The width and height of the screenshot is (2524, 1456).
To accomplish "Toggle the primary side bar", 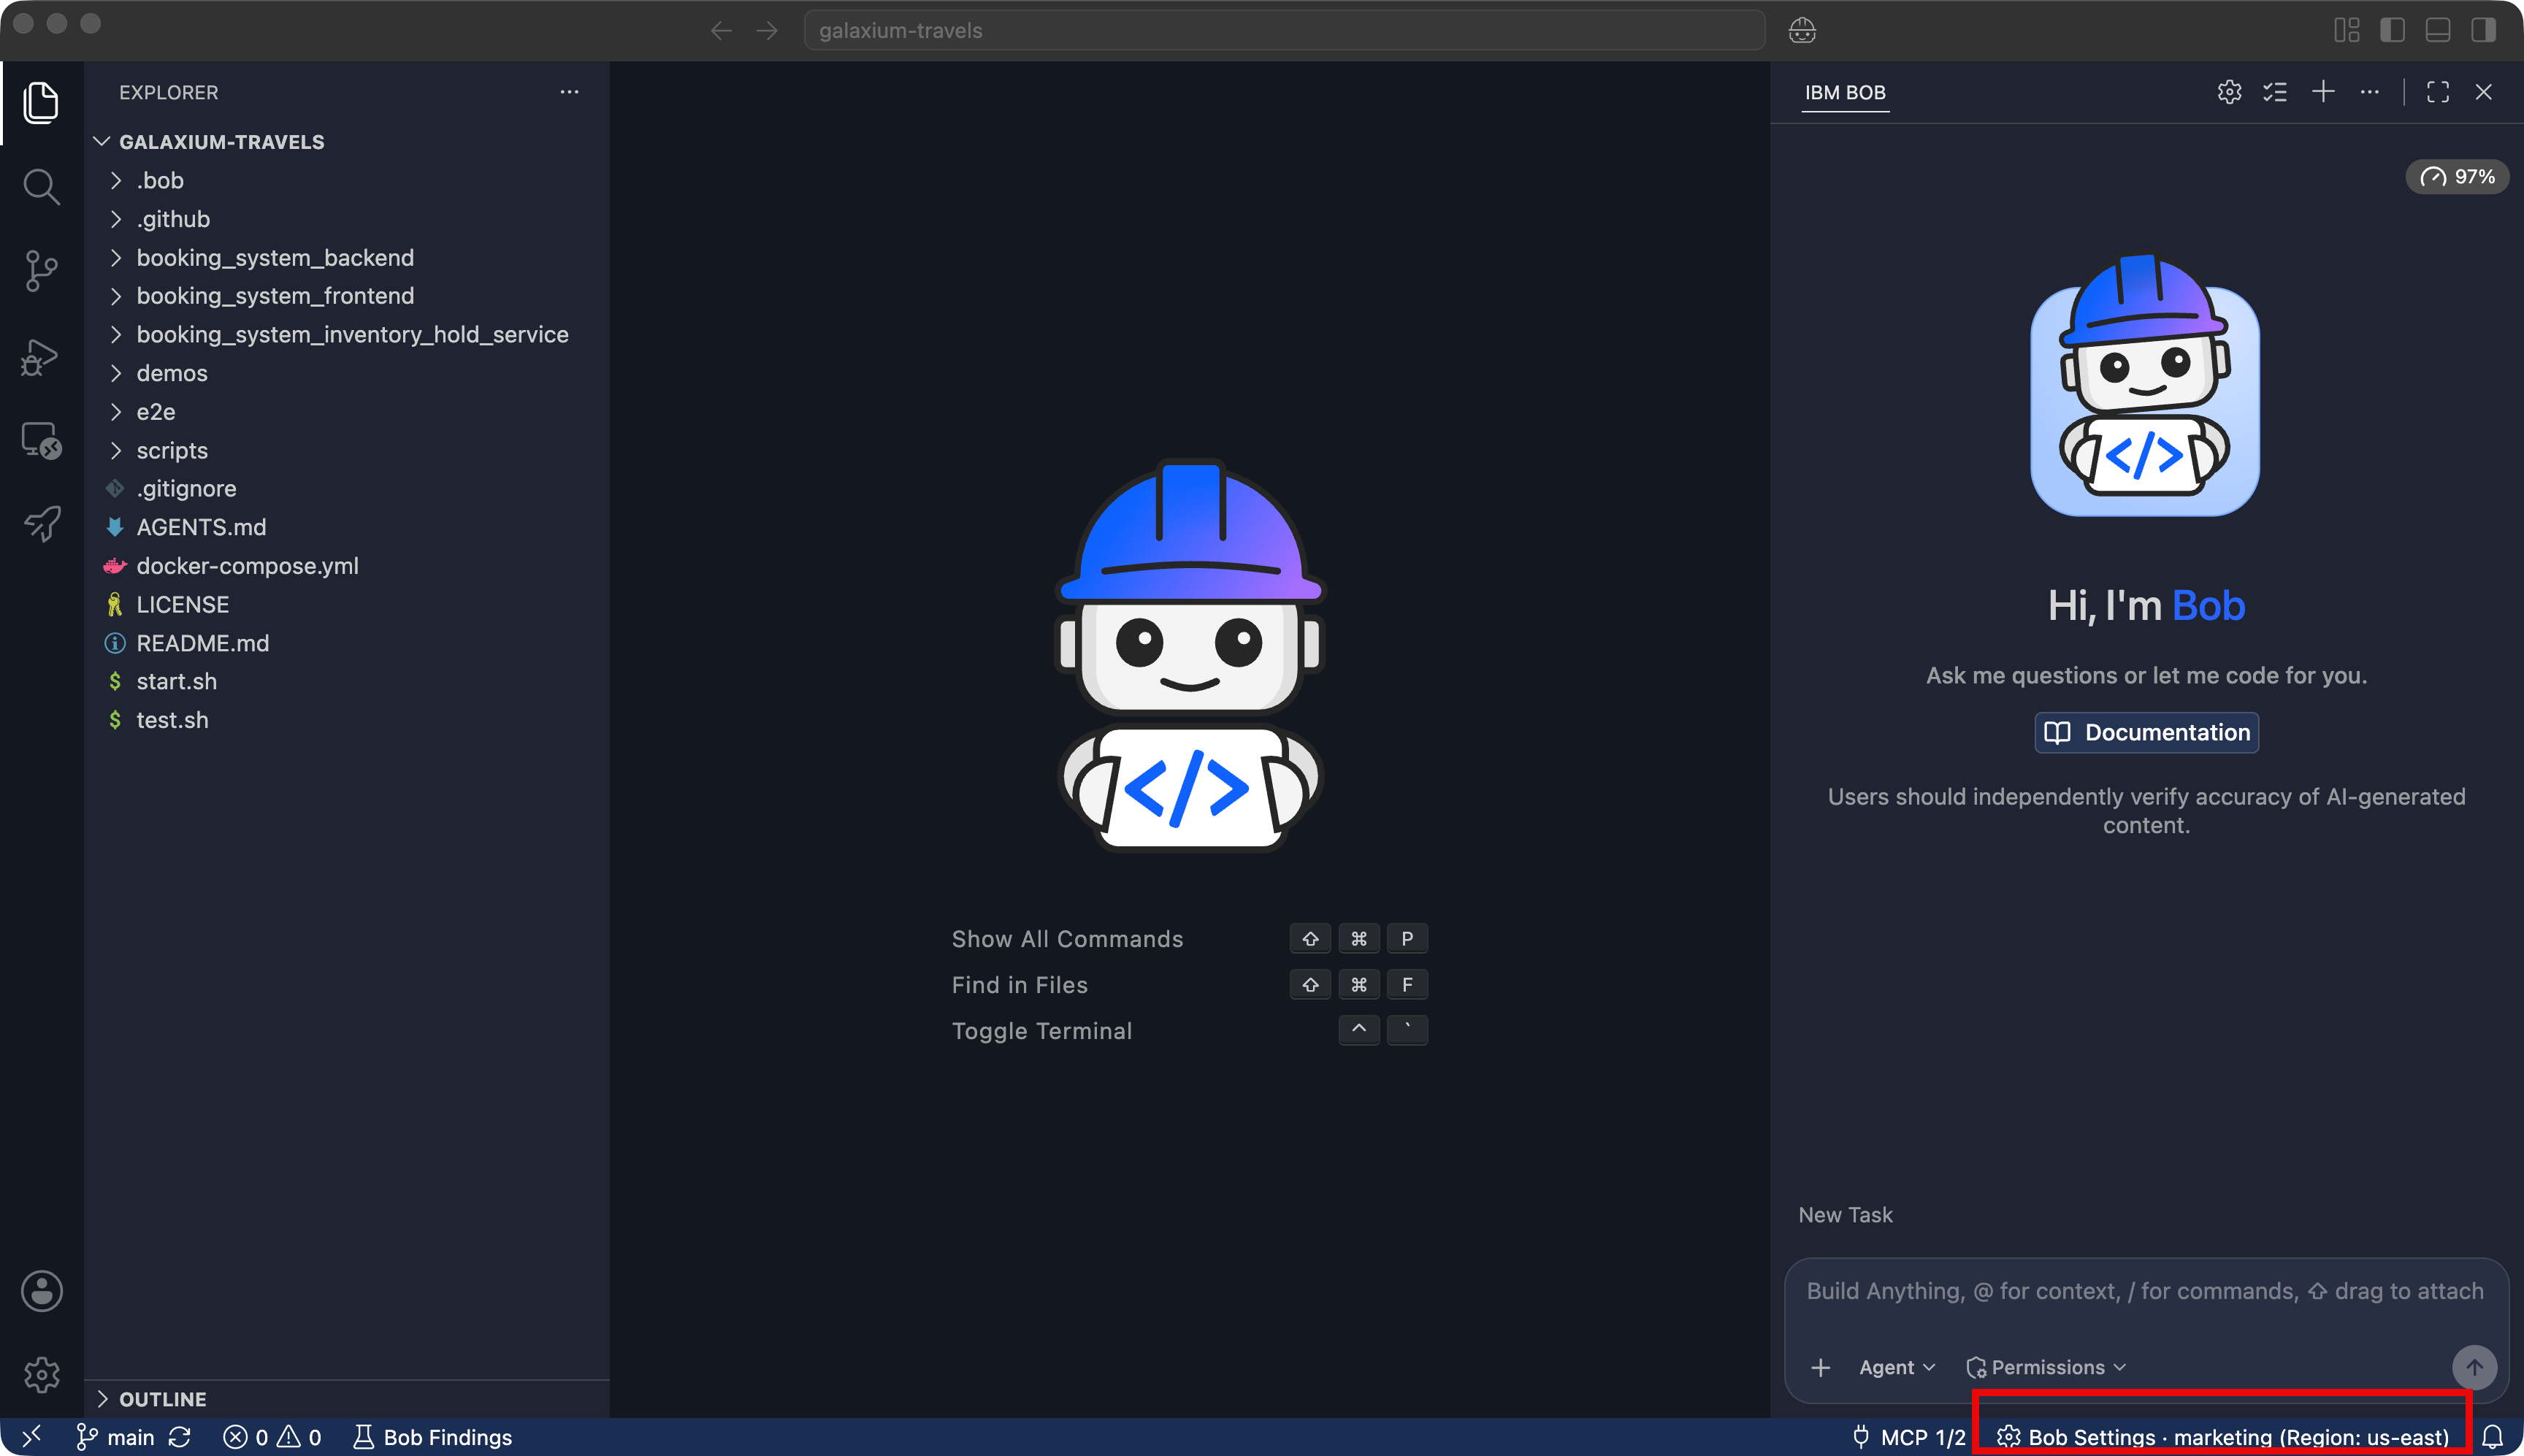I will pos(2392,31).
